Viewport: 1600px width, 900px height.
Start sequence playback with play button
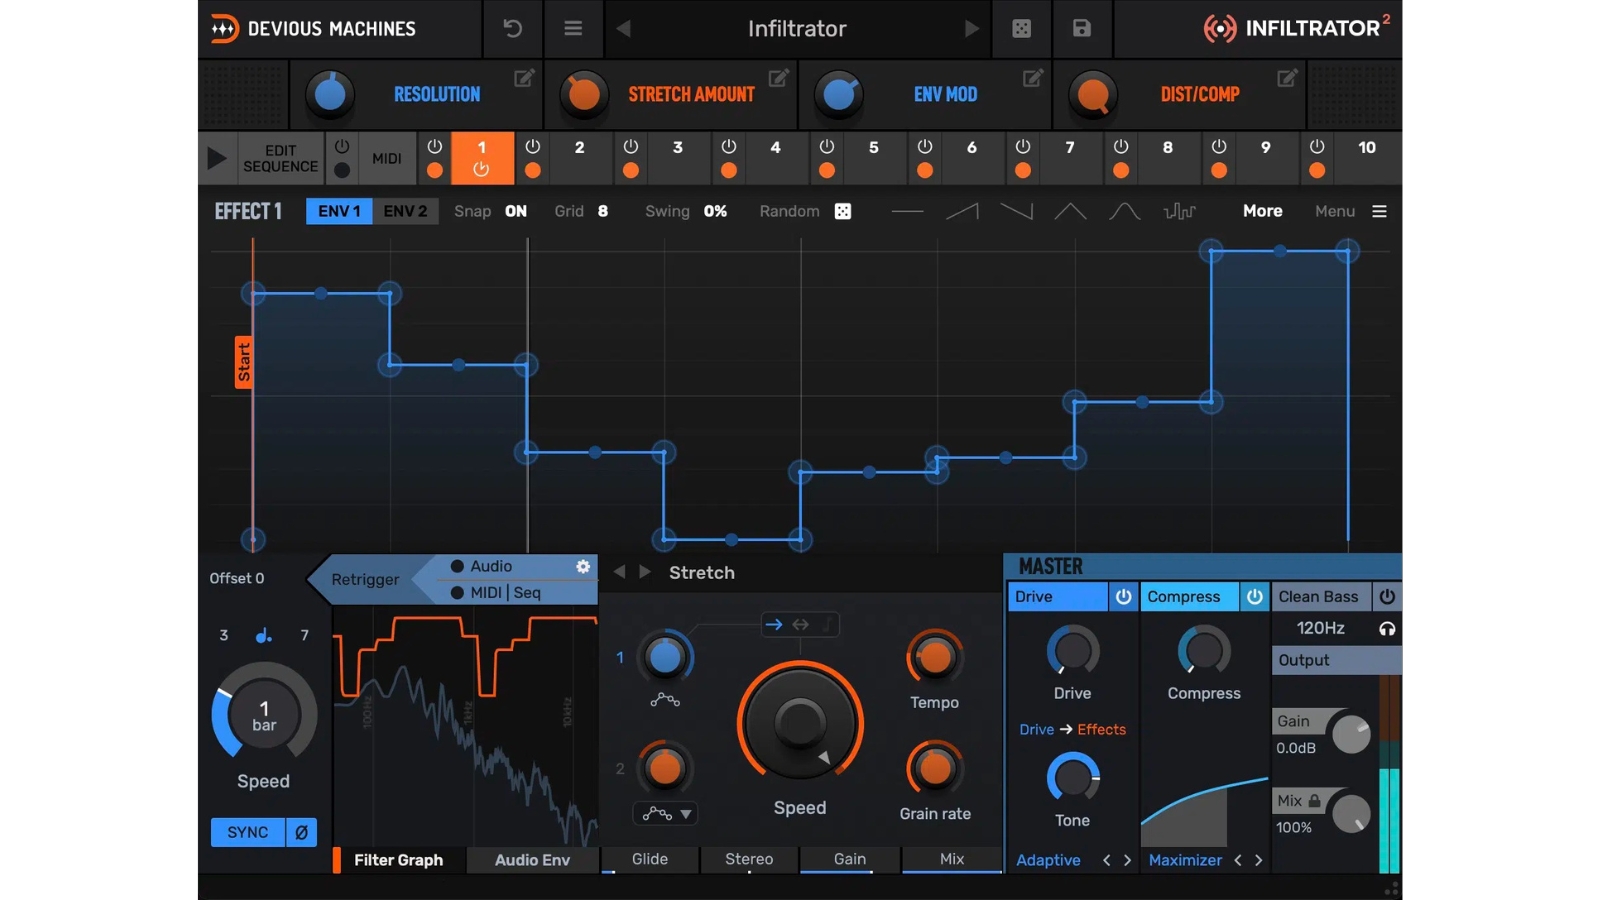[217, 158]
